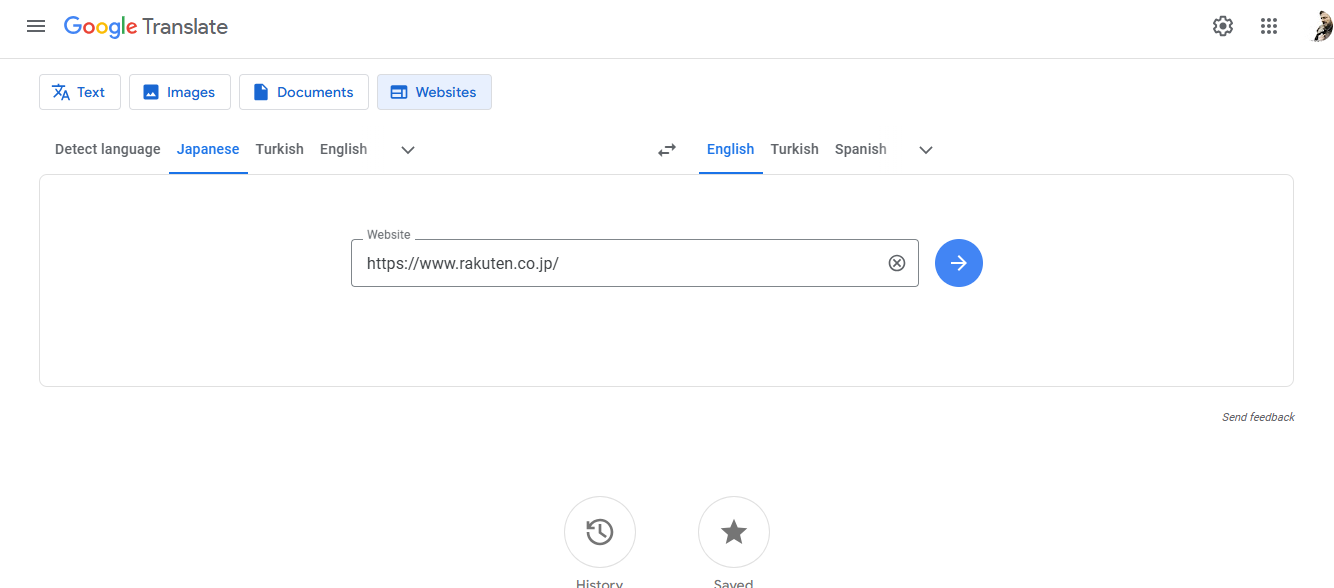1334x588 pixels.
Task: Set Turkish as the source language
Action: coord(279,149)
